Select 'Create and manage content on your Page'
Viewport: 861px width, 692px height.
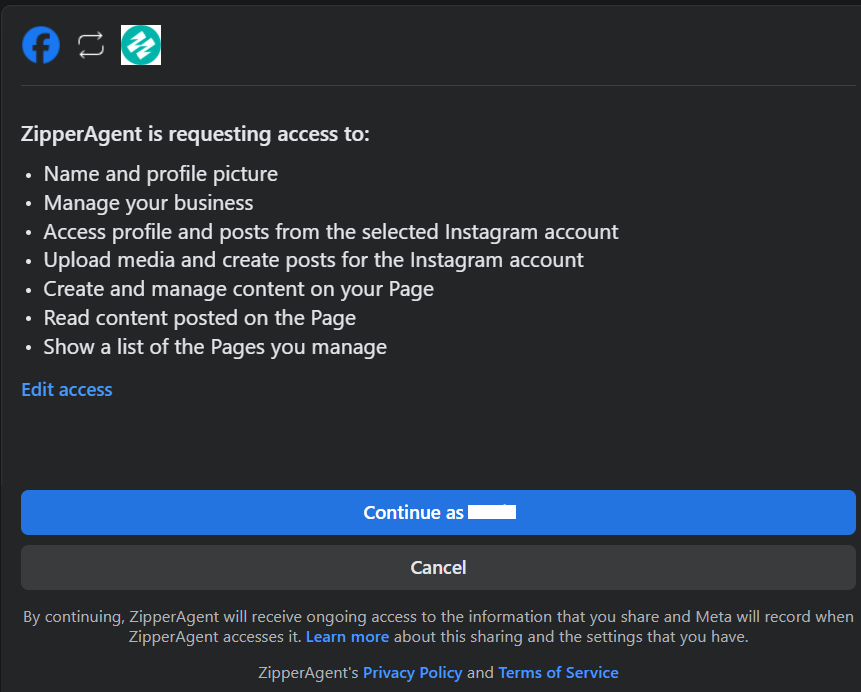pyautogui.click(x=238, y=289)
